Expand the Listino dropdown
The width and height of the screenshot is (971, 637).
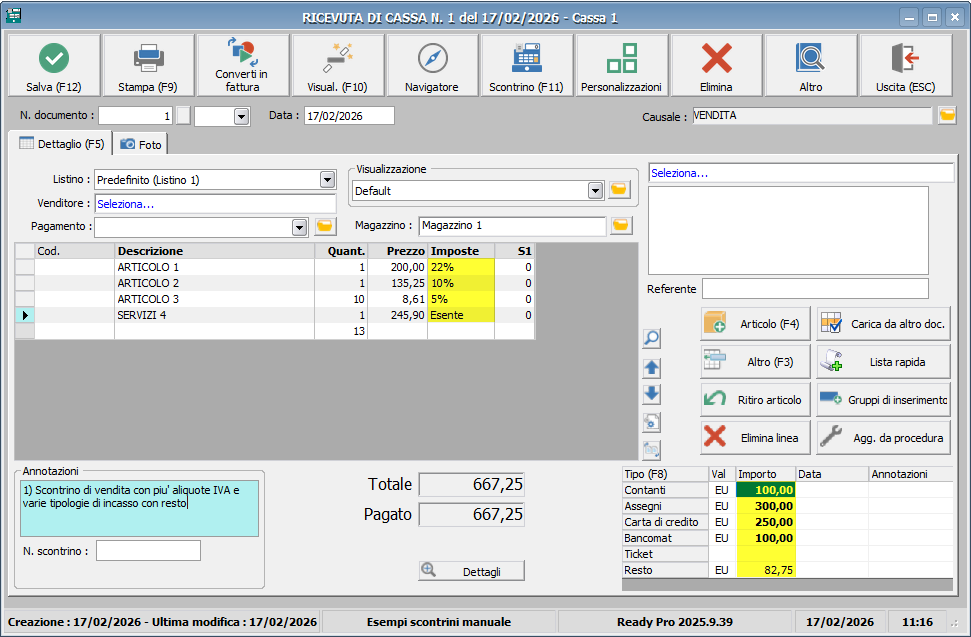pos(327,180)
